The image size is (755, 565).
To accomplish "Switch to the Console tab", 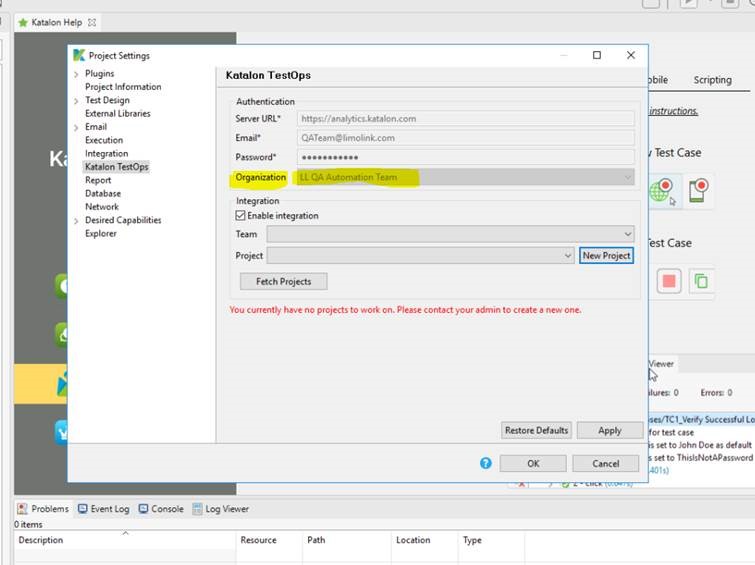I will (161, 509).
